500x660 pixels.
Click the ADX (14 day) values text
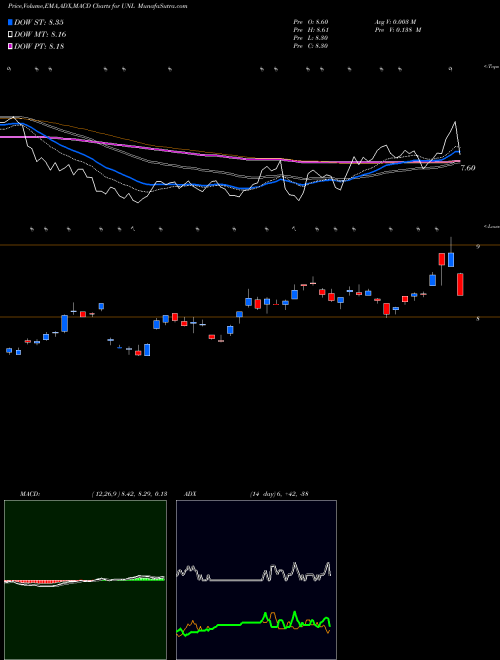coord(279,493)
